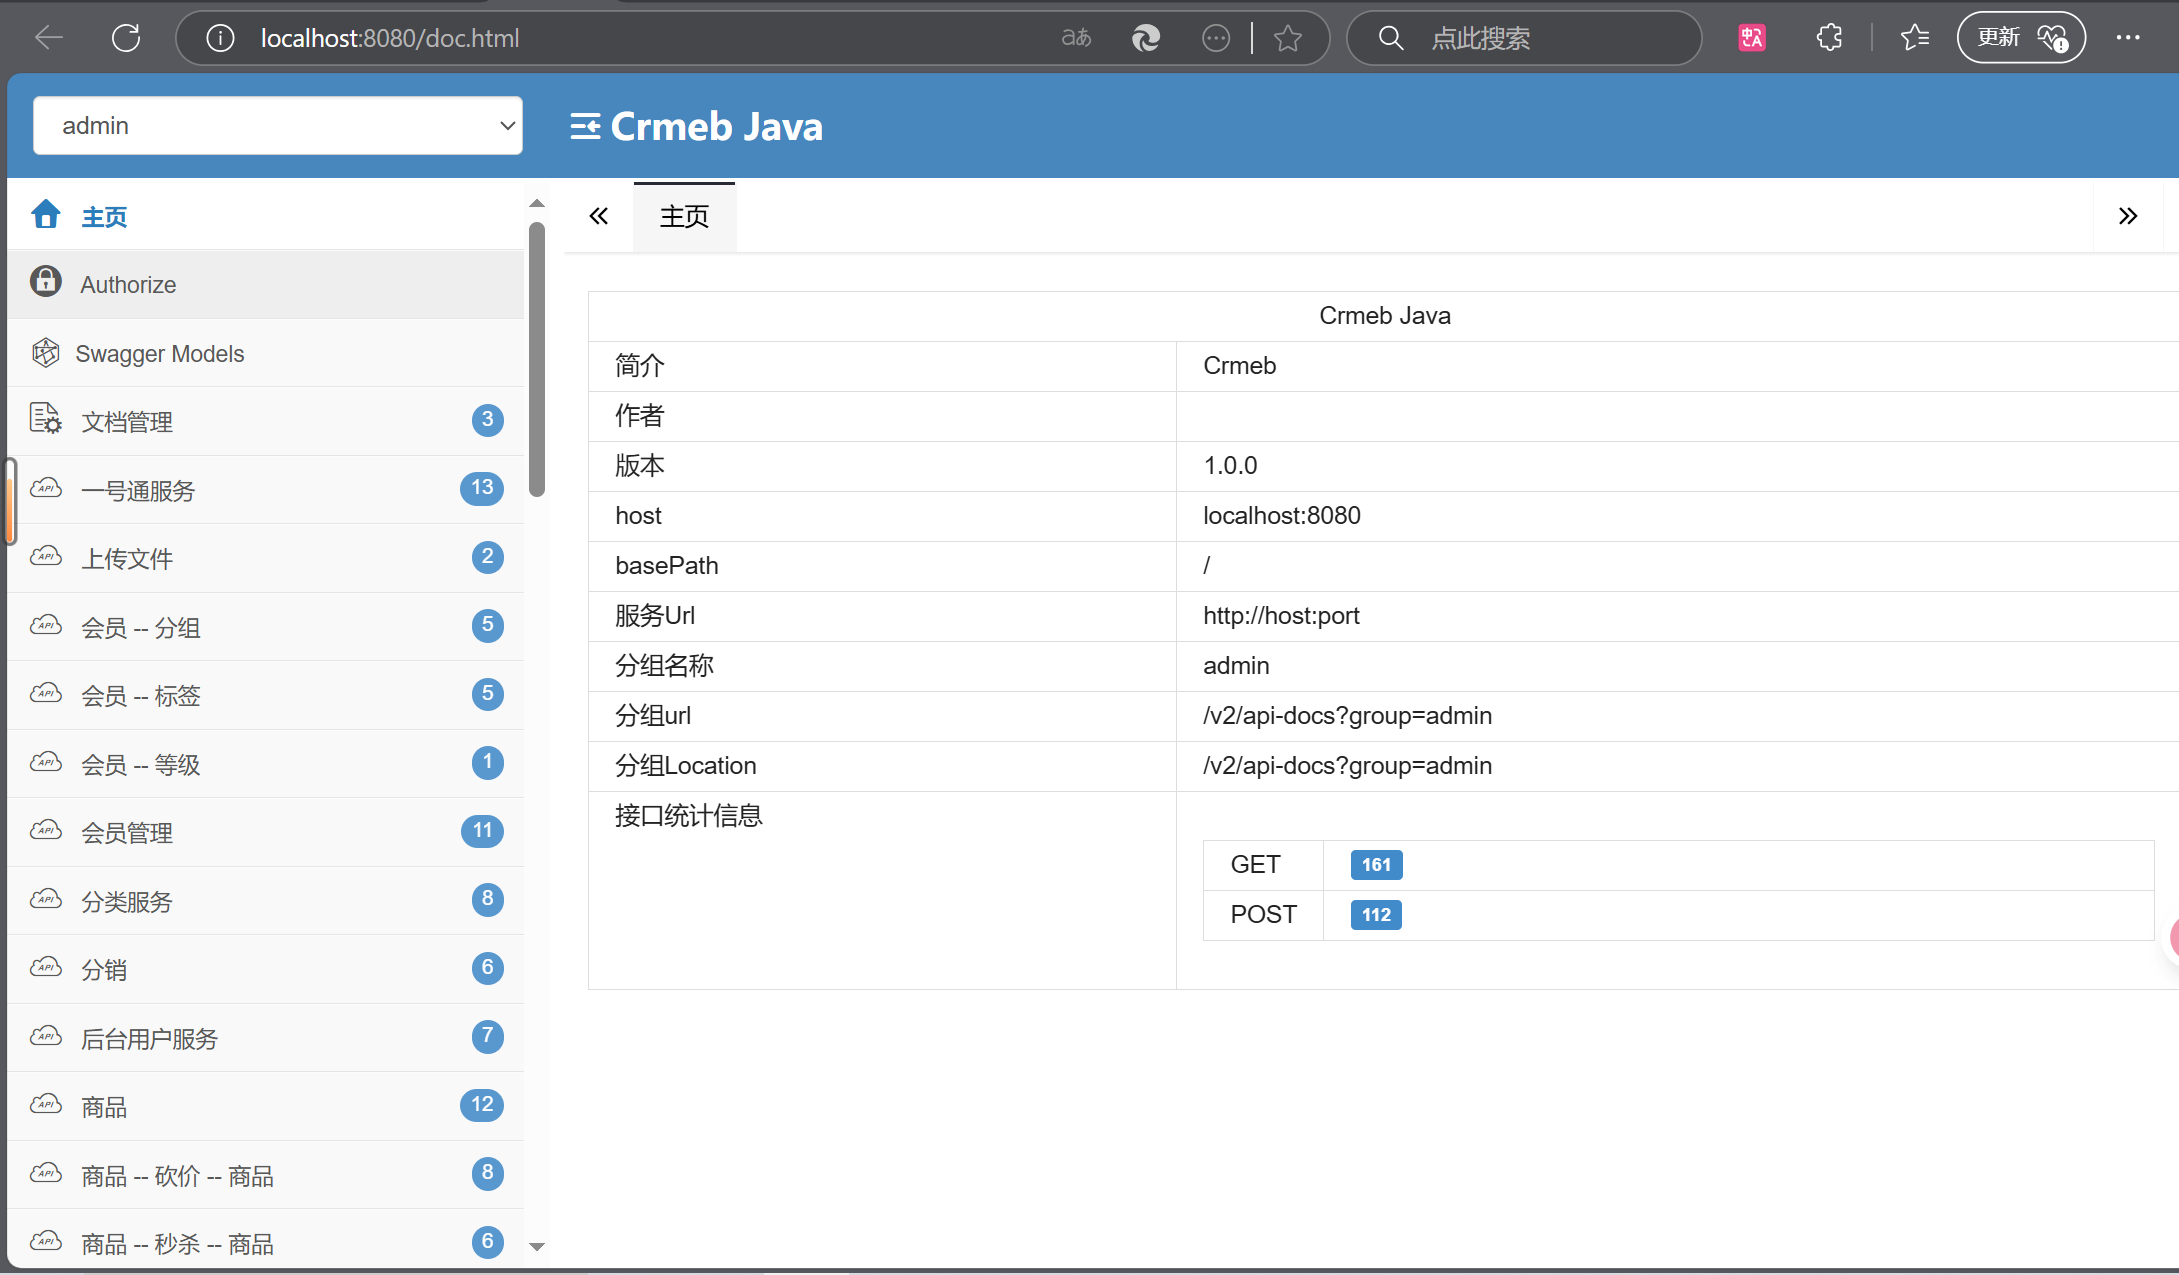Expand the 一号通服务 API group
Viewport: 2179px width, 1275px height.
(138, 491)
